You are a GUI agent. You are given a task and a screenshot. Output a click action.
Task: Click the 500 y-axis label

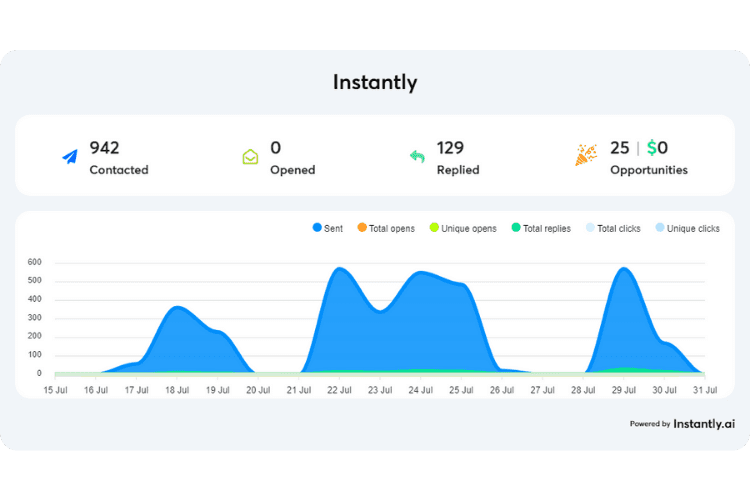[34, 280]
